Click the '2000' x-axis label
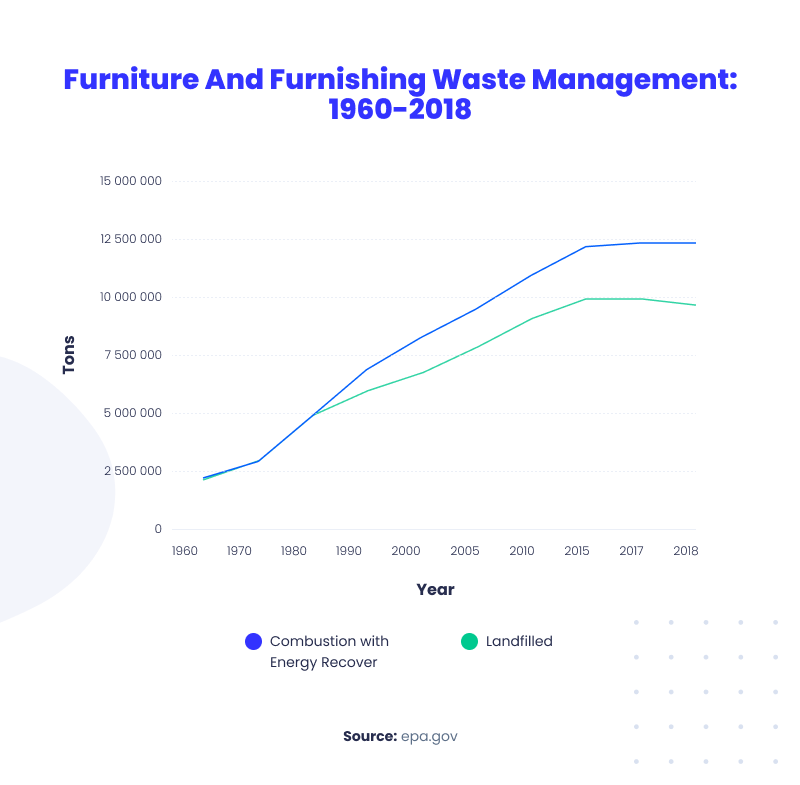 (x=406, y=551)
